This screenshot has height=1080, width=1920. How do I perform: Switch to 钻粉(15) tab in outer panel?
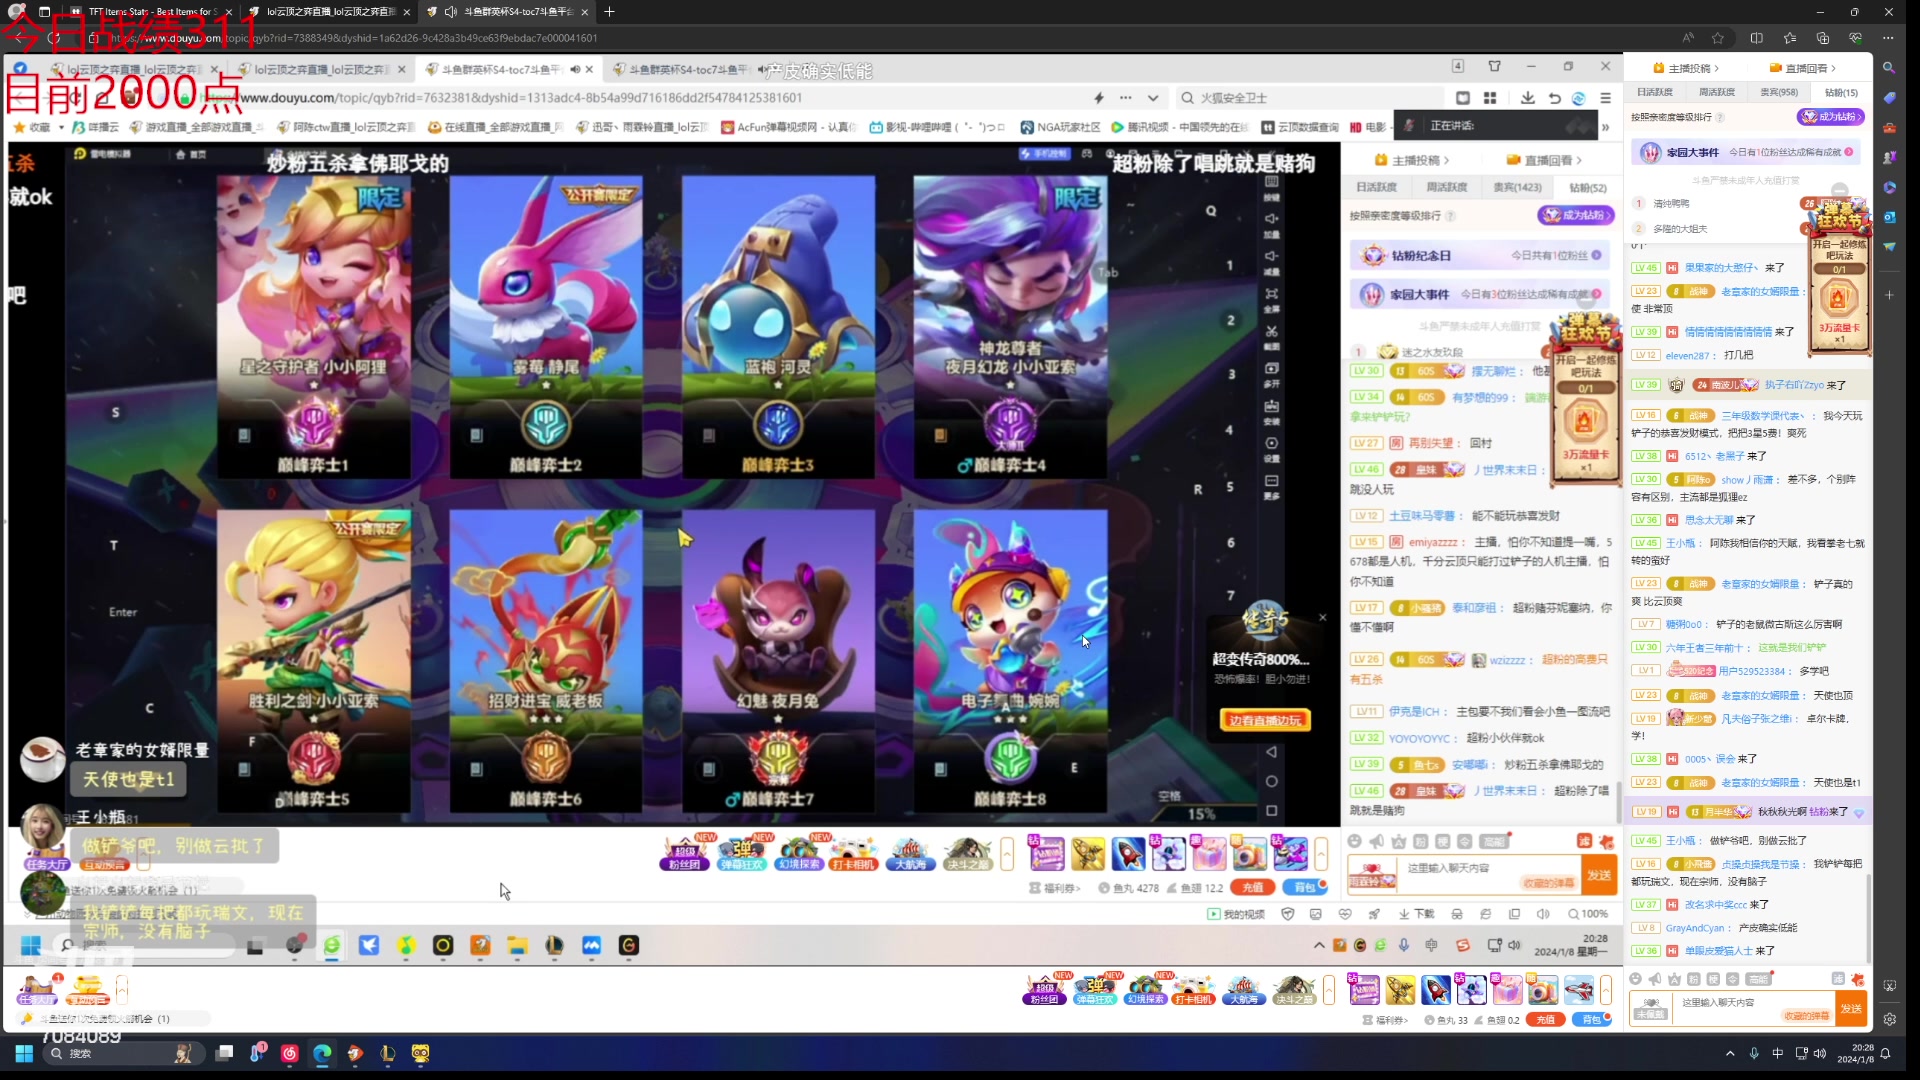pyautogui.click(x=1841, y=92)
